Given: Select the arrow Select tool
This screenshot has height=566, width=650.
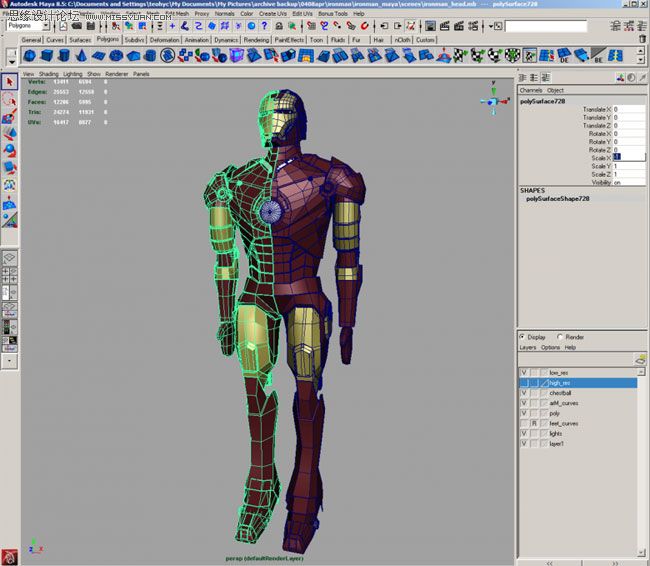Looking at the screenshot, I should 10,82.
